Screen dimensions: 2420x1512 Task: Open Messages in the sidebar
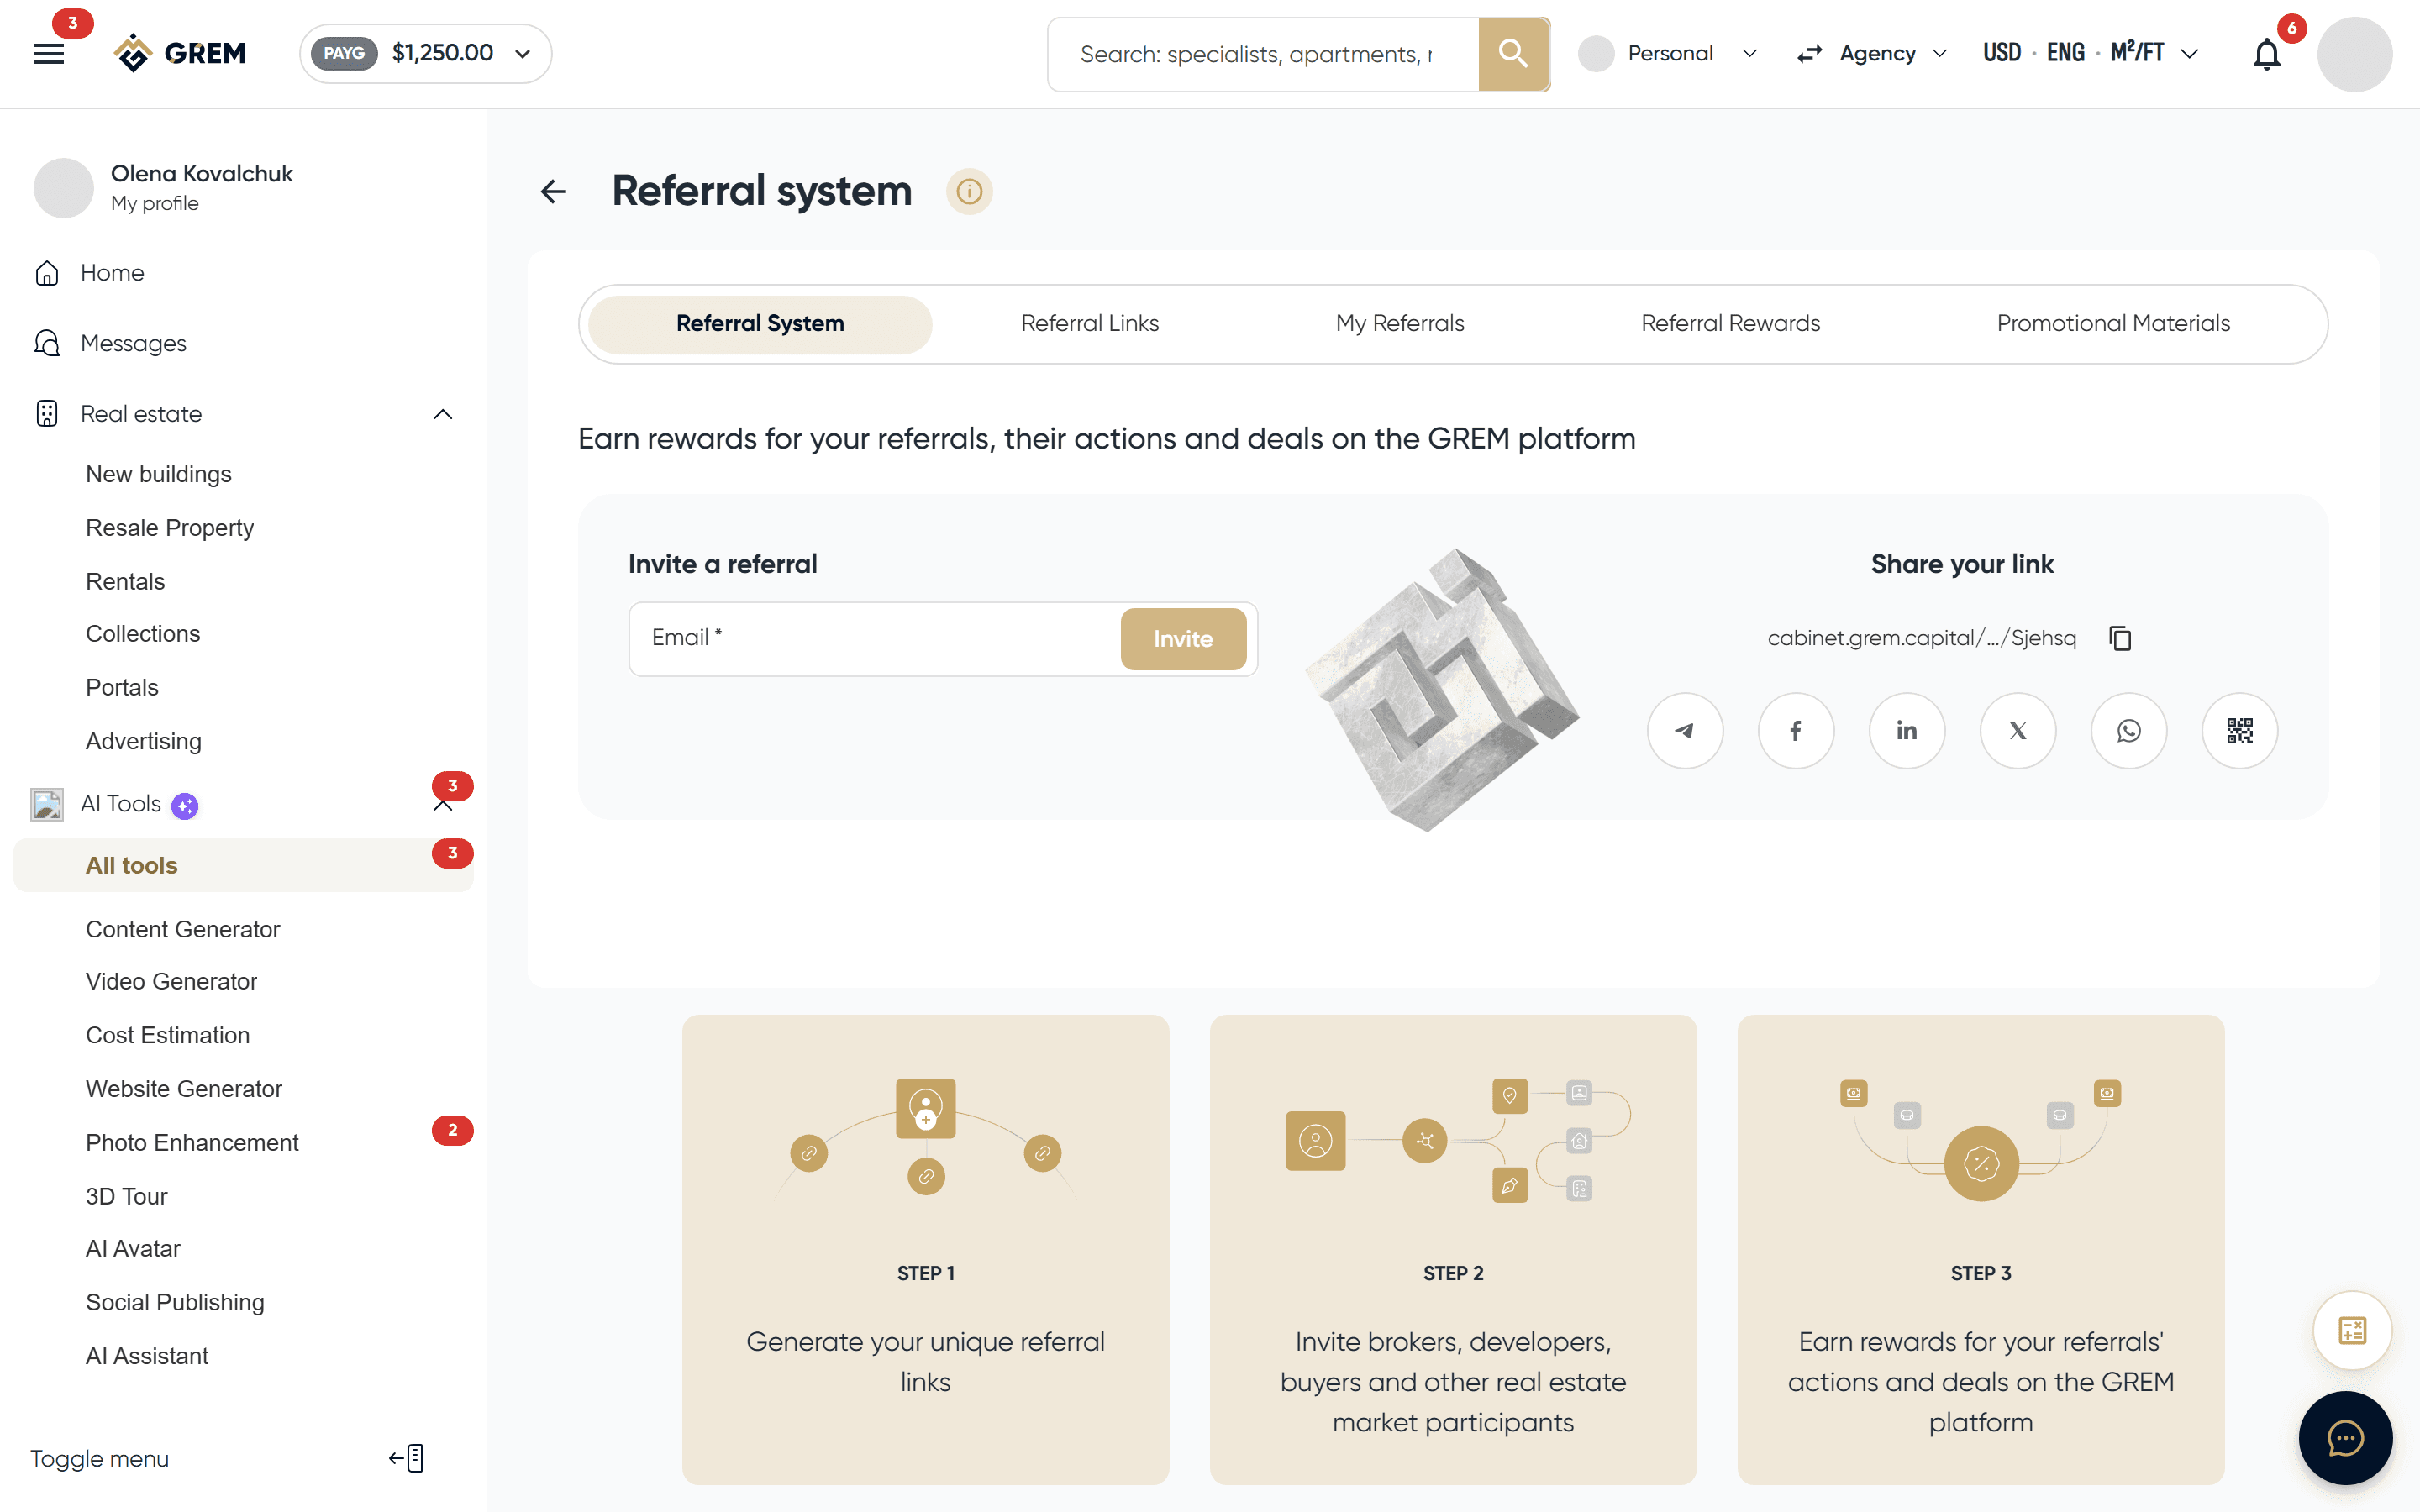click(x=133, y=344)
